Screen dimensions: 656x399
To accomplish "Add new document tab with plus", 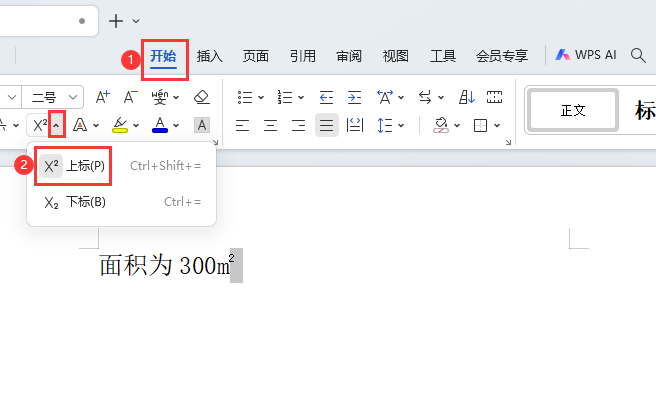I will (116, 21).
